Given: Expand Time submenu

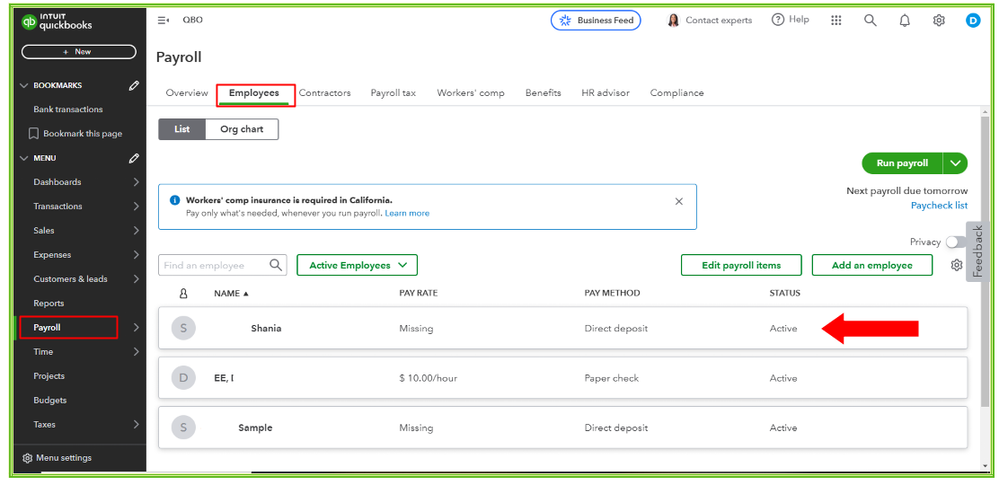Looking at the screenshot, I should click(x=136, y=352).
